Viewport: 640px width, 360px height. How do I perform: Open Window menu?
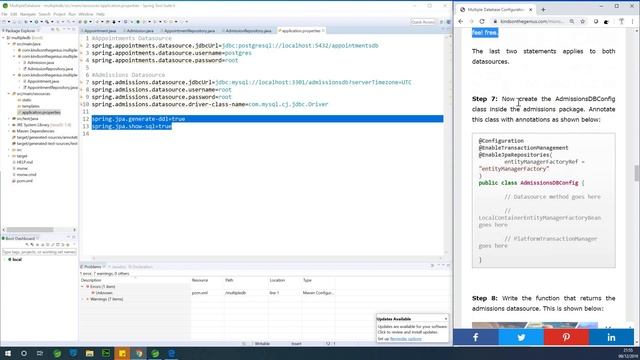point(86,14)
